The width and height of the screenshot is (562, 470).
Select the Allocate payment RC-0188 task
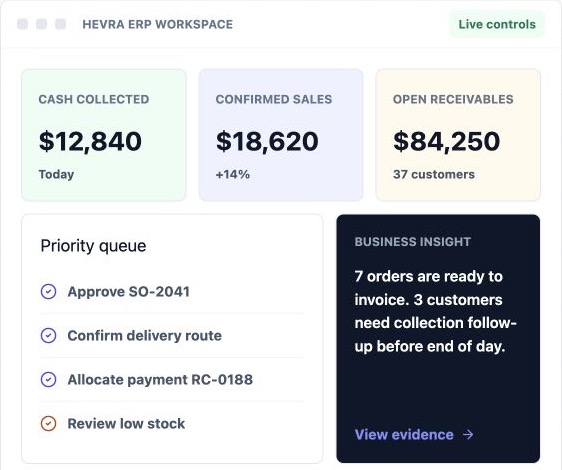(172, 379)
